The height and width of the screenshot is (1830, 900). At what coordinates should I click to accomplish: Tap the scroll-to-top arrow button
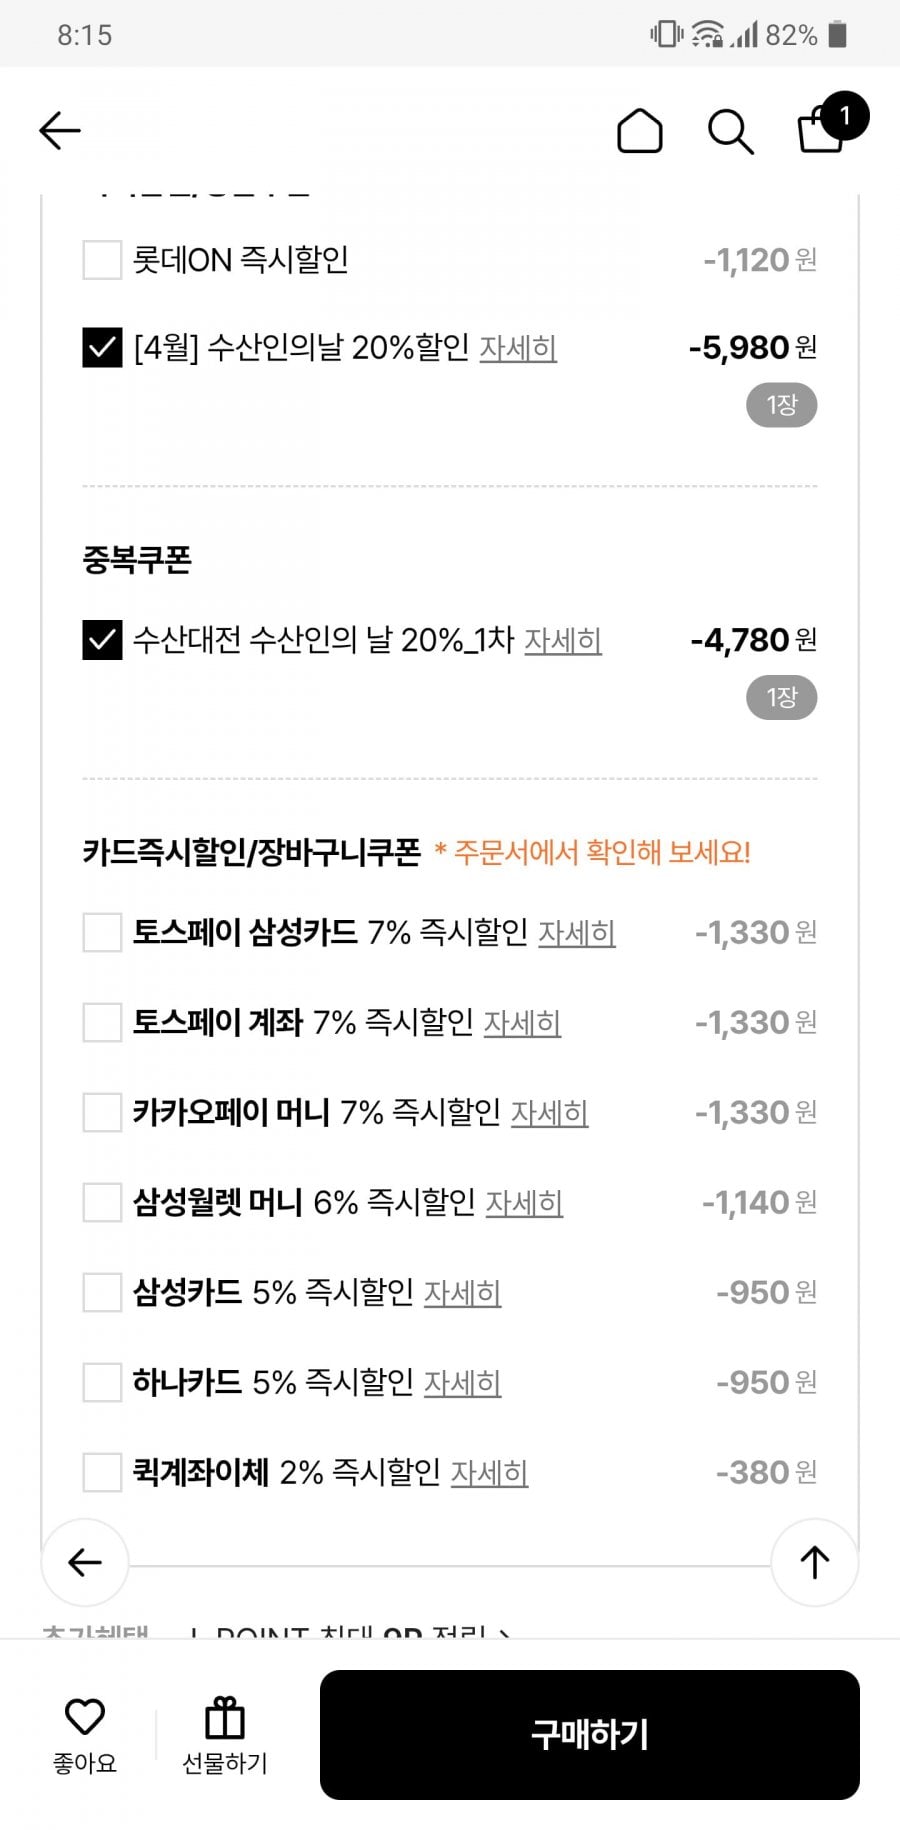click(814, 1562)
